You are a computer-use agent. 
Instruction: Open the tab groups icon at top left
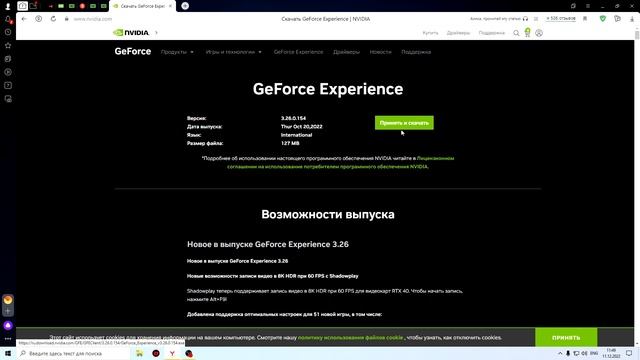coord(22,6)
